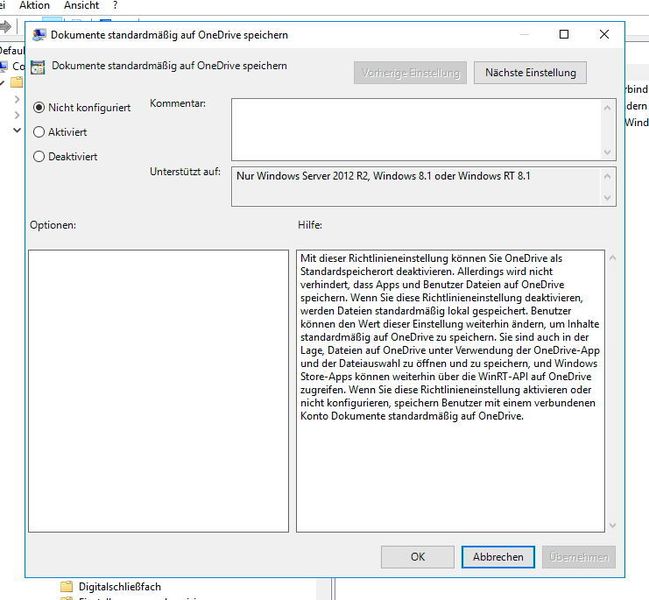
Task: Close the OneDrive policy dialog
Action: click(604, 34)
